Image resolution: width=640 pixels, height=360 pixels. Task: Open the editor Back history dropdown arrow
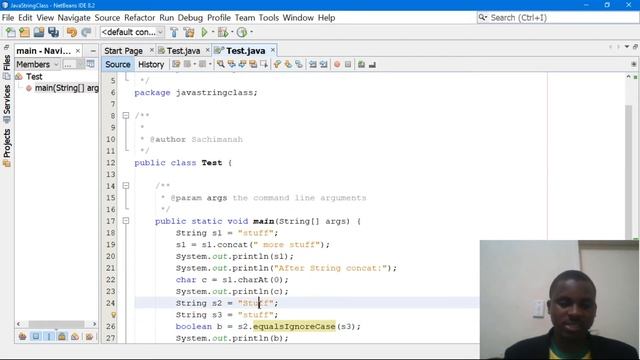pos(194,64)
